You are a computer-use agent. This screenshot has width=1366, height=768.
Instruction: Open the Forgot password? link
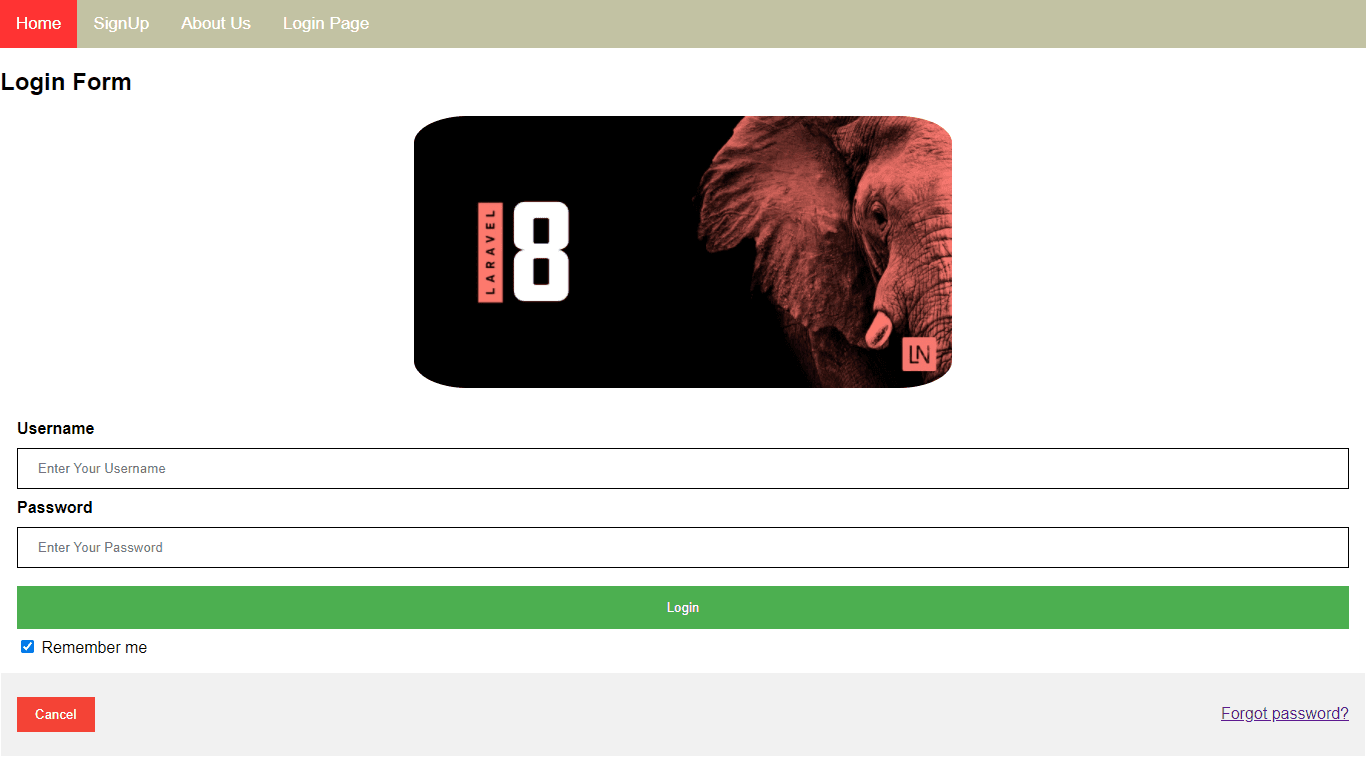pos(1285,713)
